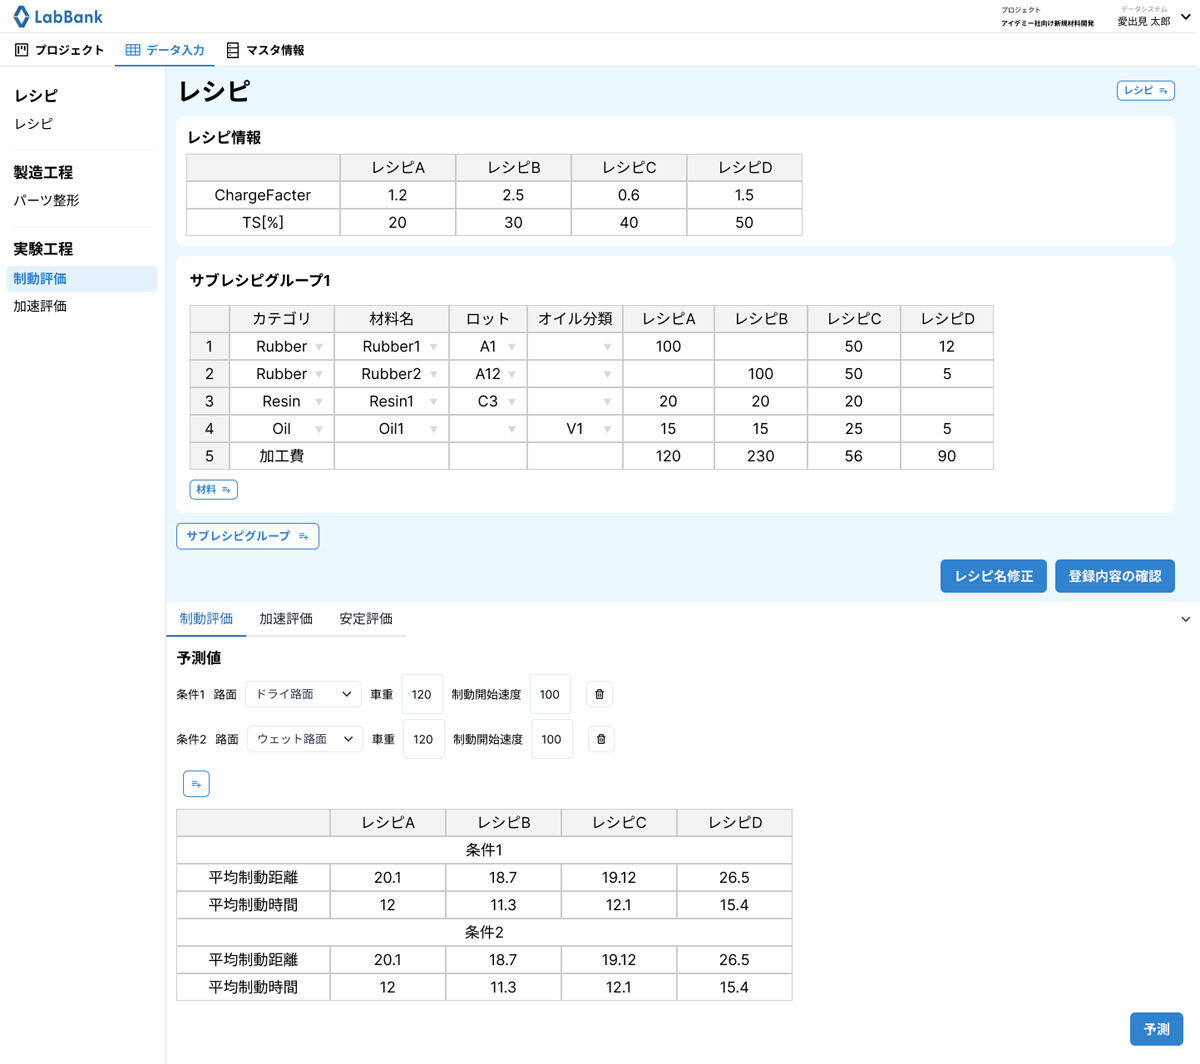Open the Rubber2 material name dropdown
Image resolution: width=1200 pixels, height=1064 pixels.
pos(434,374)
